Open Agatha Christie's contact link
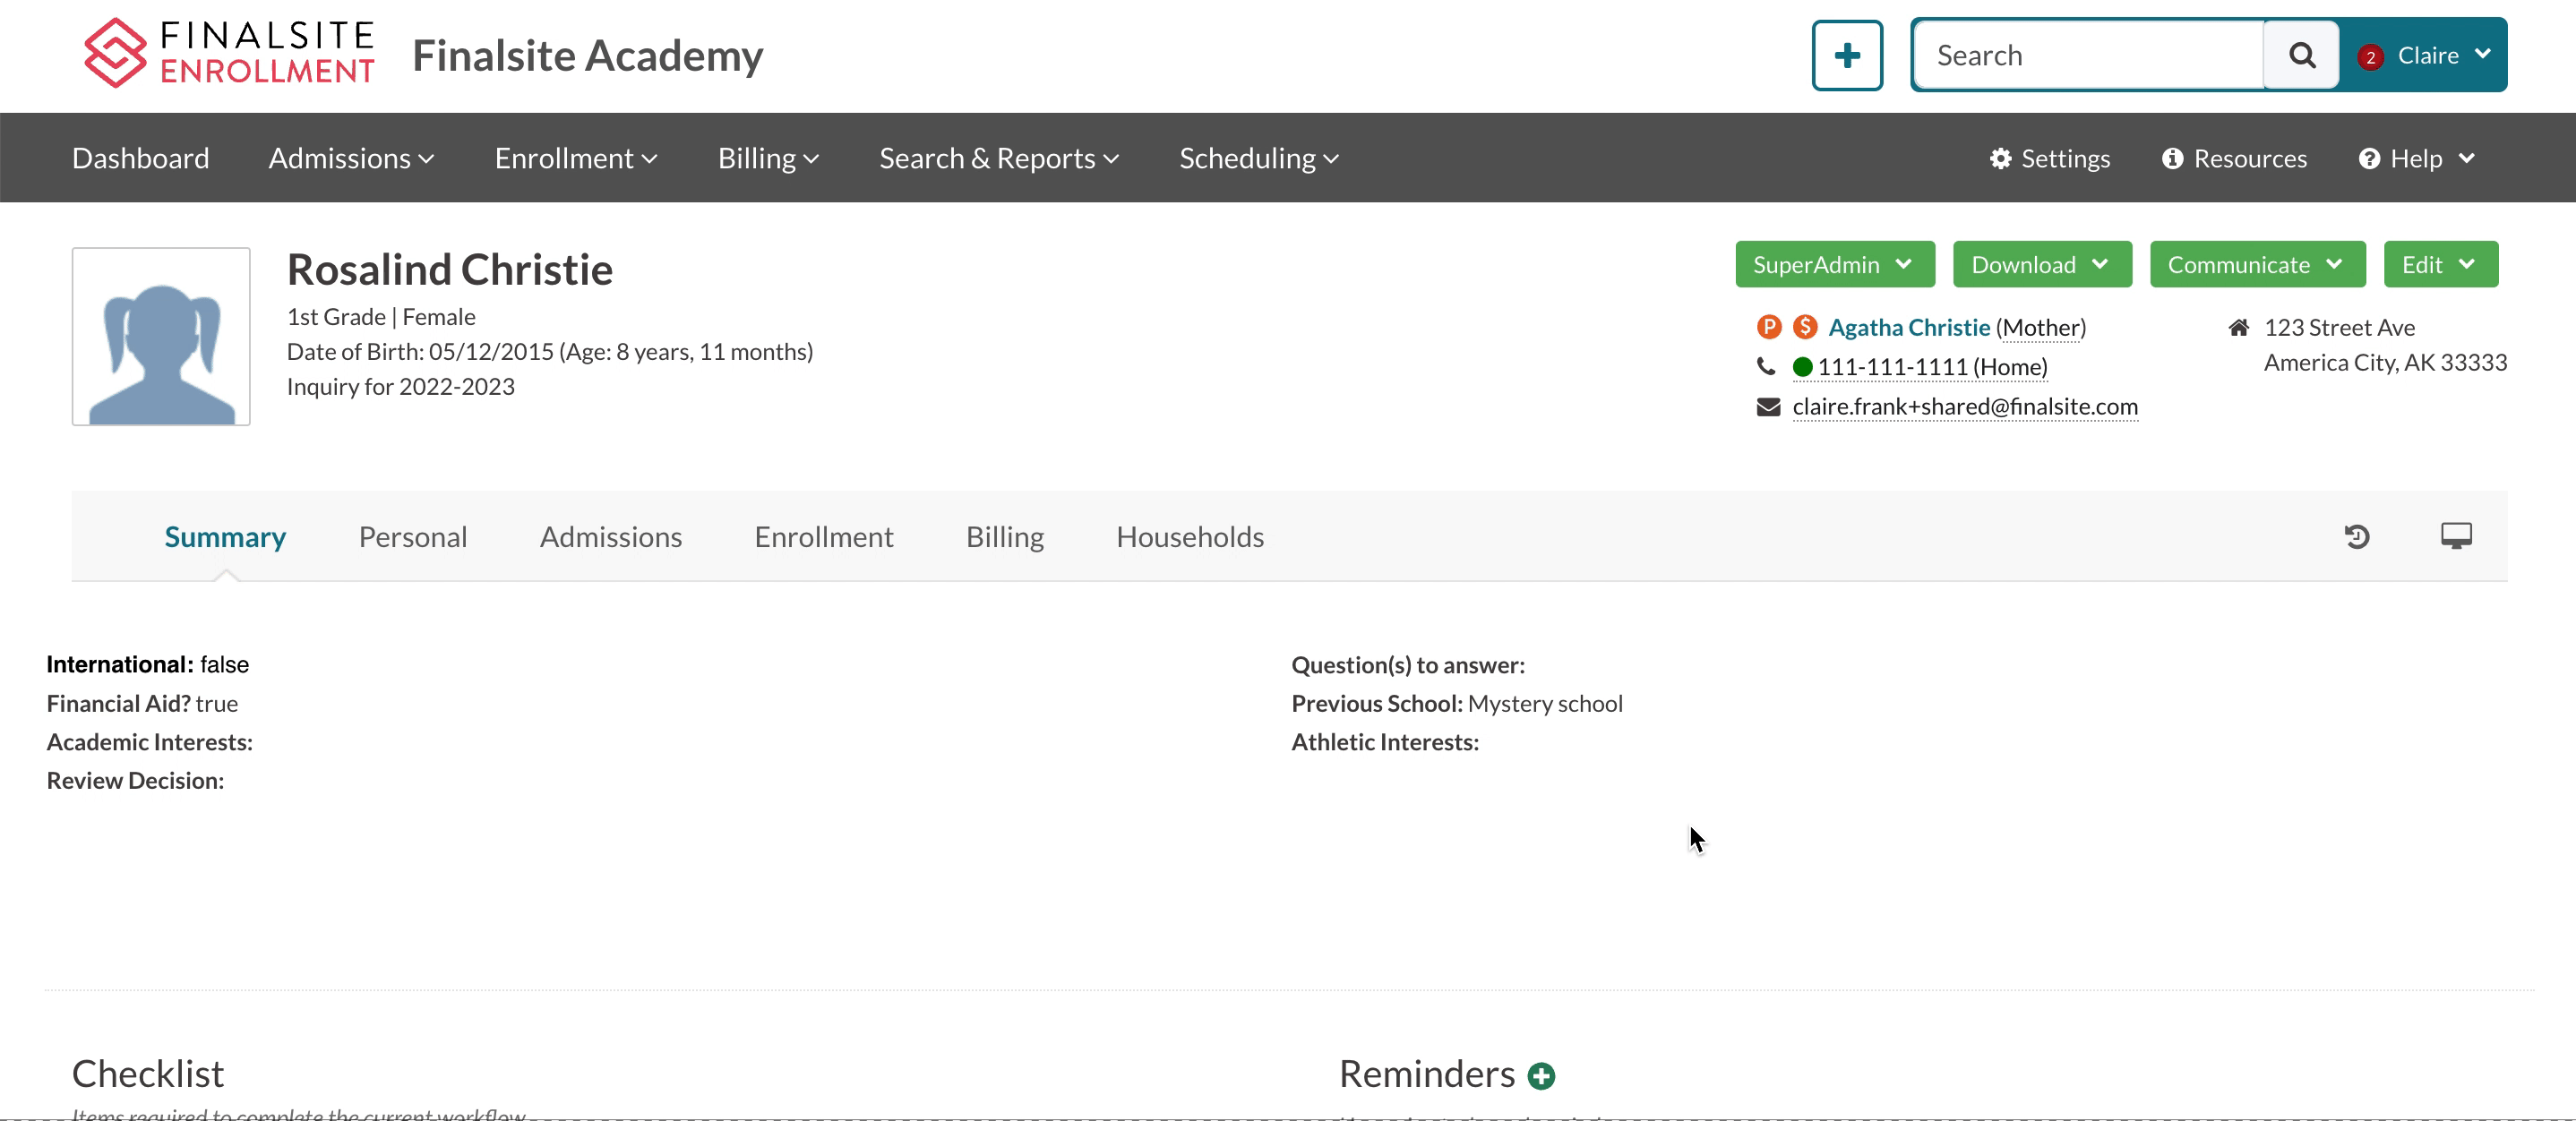 (1908, 327)
